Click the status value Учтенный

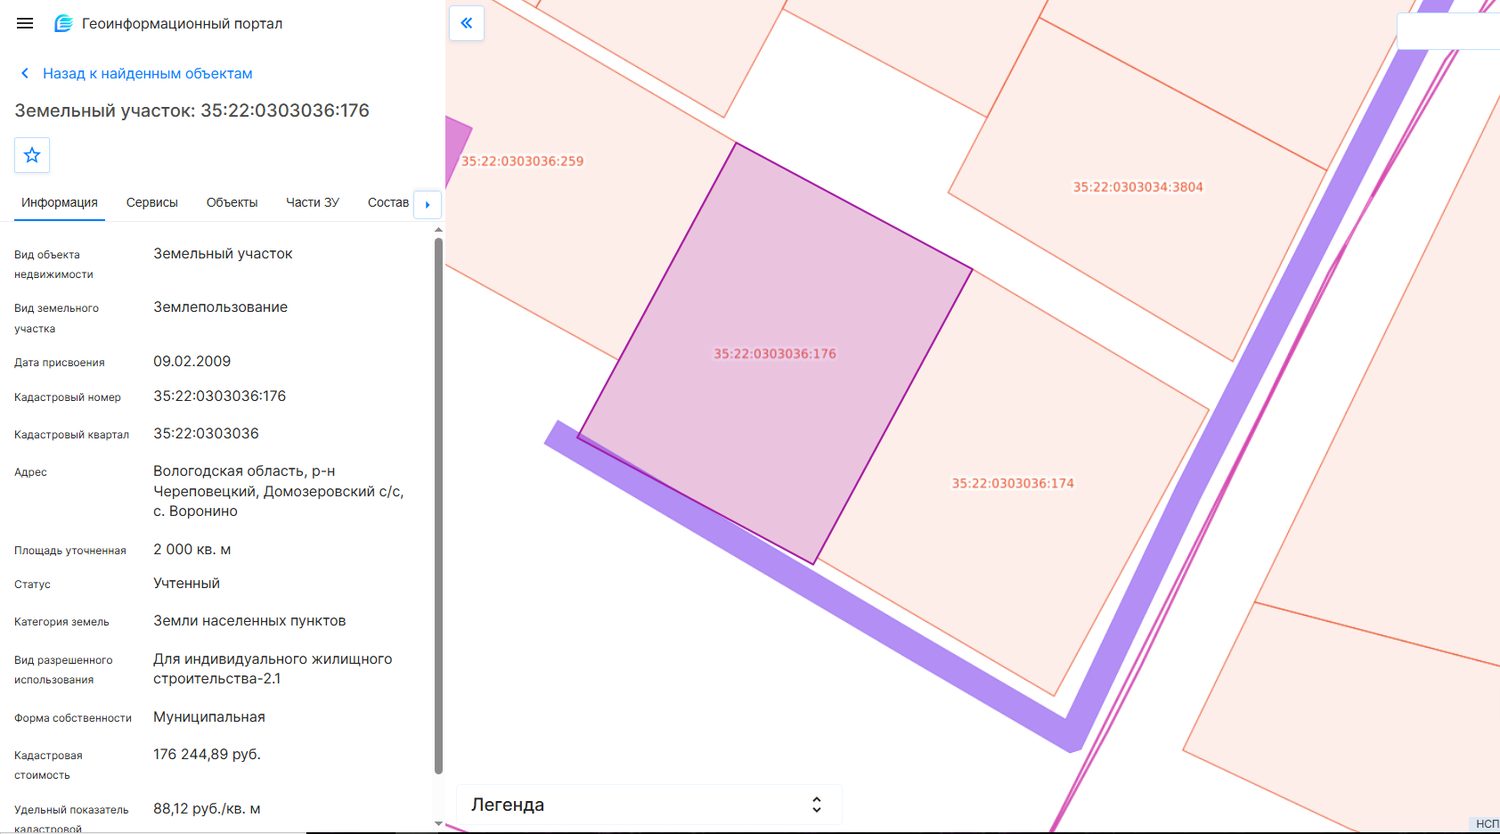pyautogui.click(x=187, y=583)
